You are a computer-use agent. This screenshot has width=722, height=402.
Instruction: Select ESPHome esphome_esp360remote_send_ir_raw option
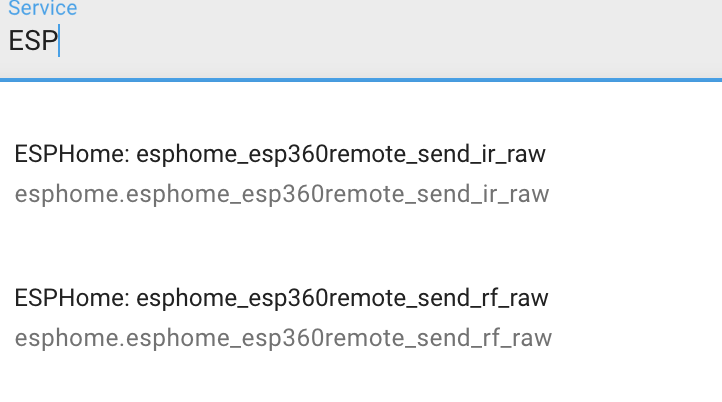[361, 173]
